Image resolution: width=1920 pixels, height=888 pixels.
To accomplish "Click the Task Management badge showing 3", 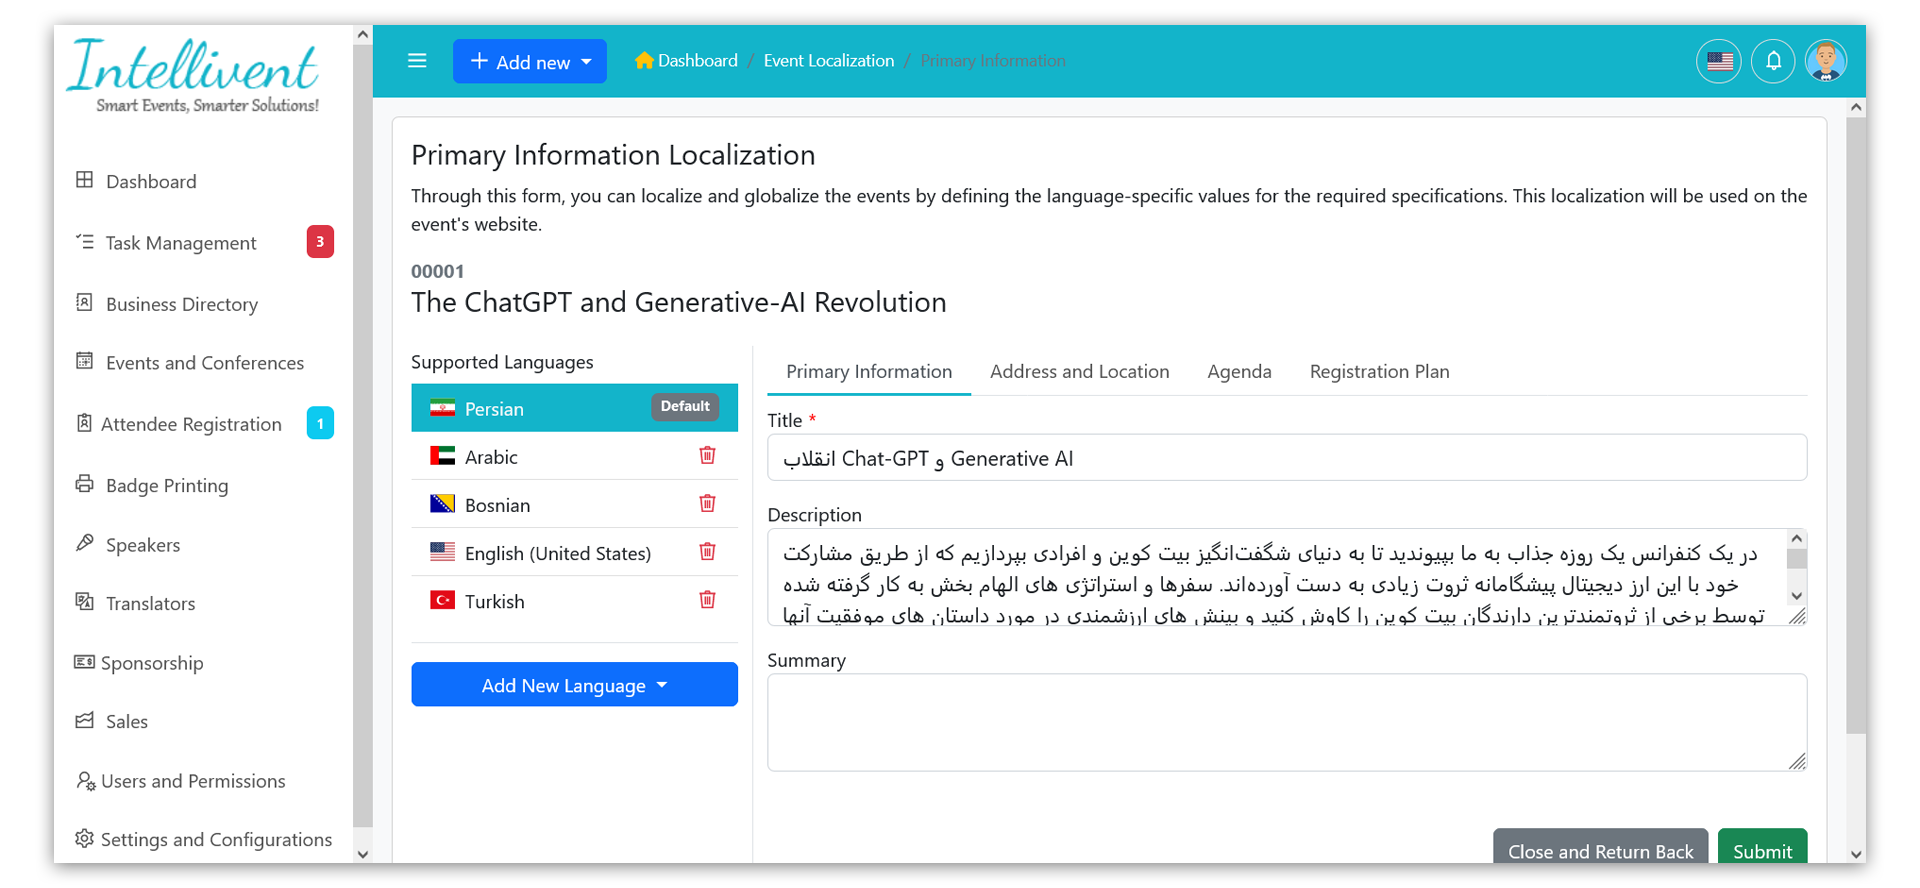I will pos(320,241).
